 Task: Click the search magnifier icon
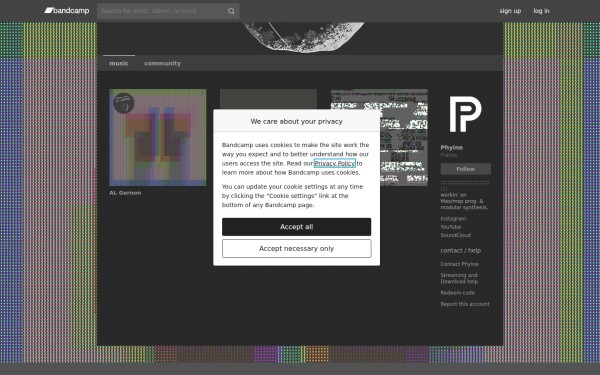tap(231, 11)
